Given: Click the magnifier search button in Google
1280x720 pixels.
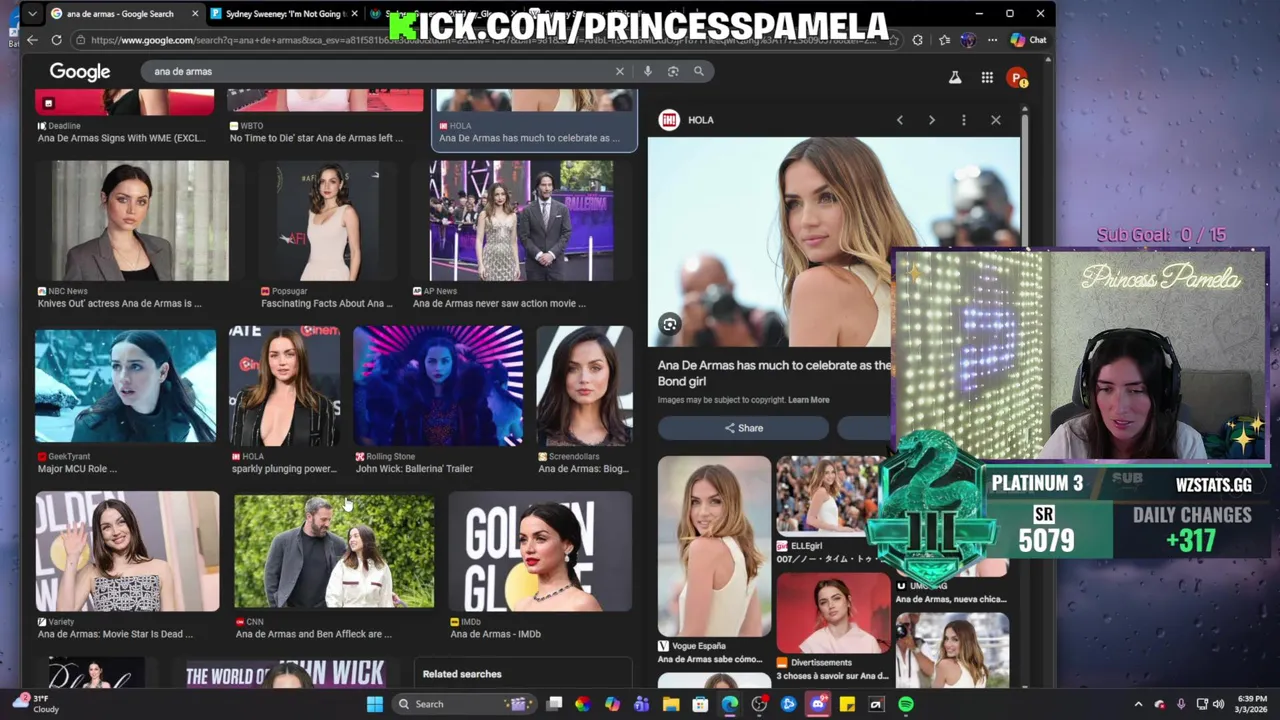Looking at the screenshot, I should point(699,71).
